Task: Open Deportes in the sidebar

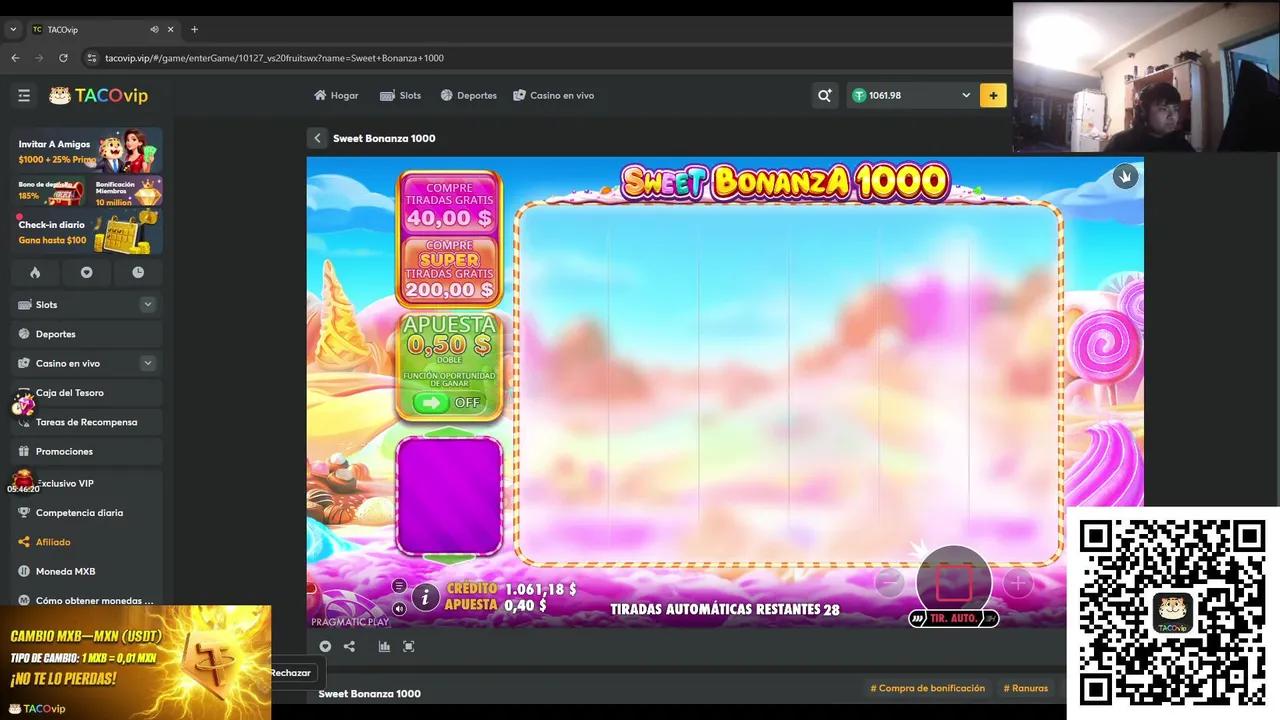Action: pyautogui.click(x=87, y=334)
